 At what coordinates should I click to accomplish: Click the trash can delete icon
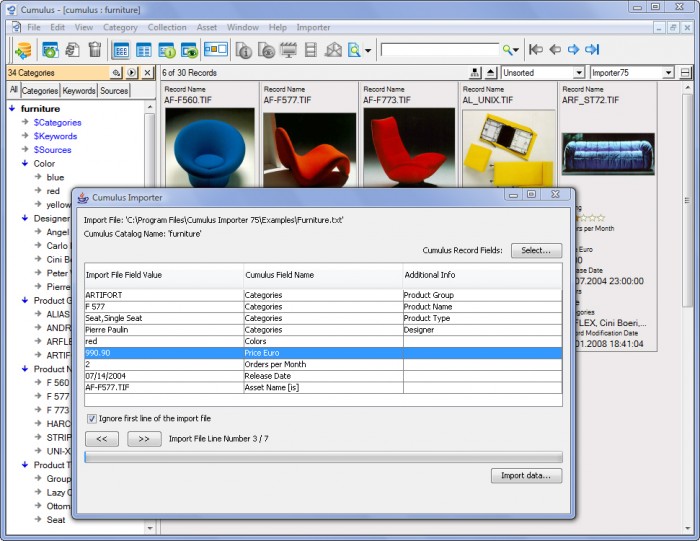point(95,50)
